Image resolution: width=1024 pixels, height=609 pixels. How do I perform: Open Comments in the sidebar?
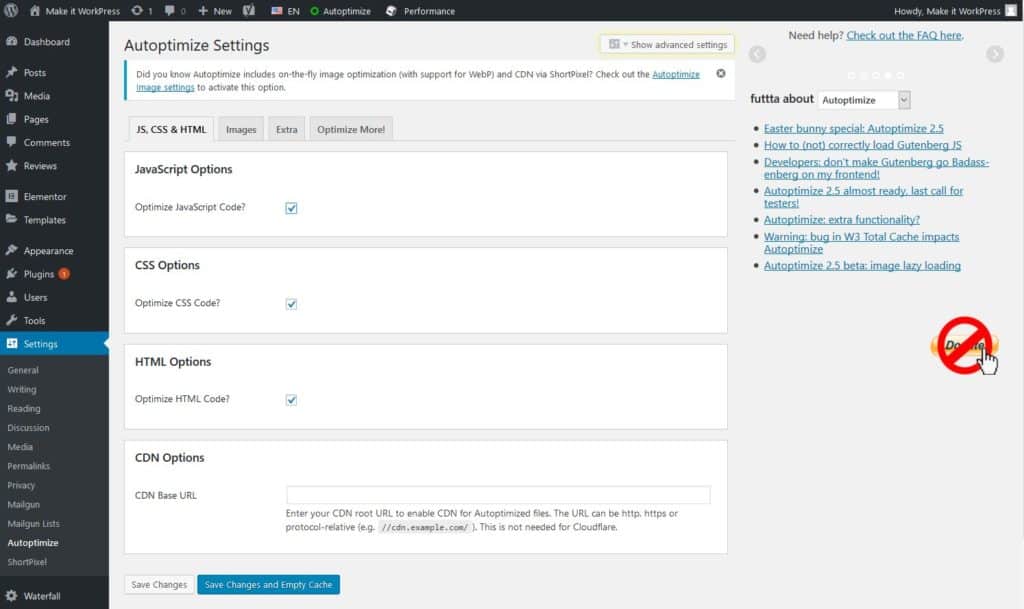(46, 142)
